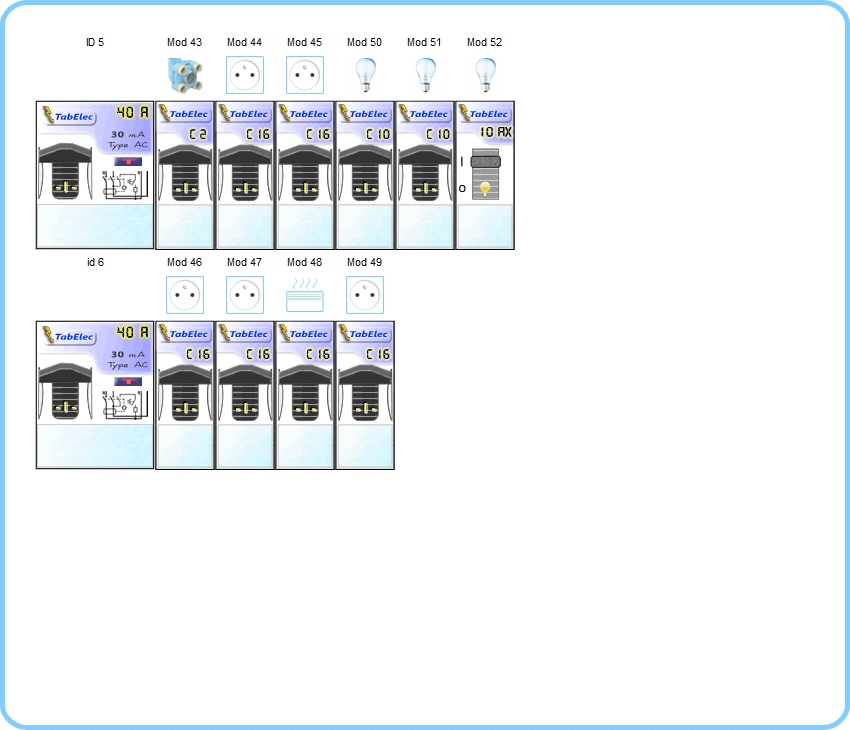
Task: Click the C16 breaker under Mod 47
Action: tap(245, 395)
